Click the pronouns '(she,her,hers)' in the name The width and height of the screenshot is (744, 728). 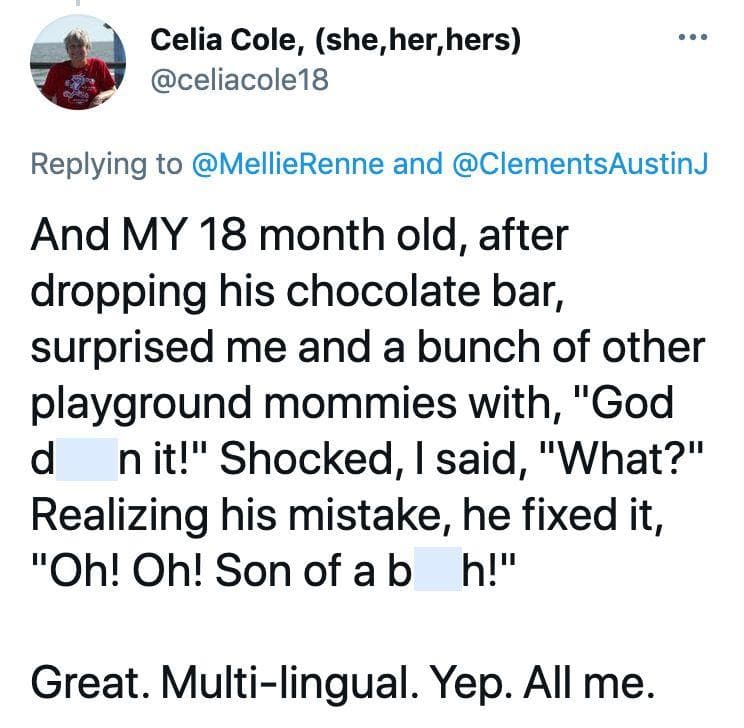pos(417,39)
